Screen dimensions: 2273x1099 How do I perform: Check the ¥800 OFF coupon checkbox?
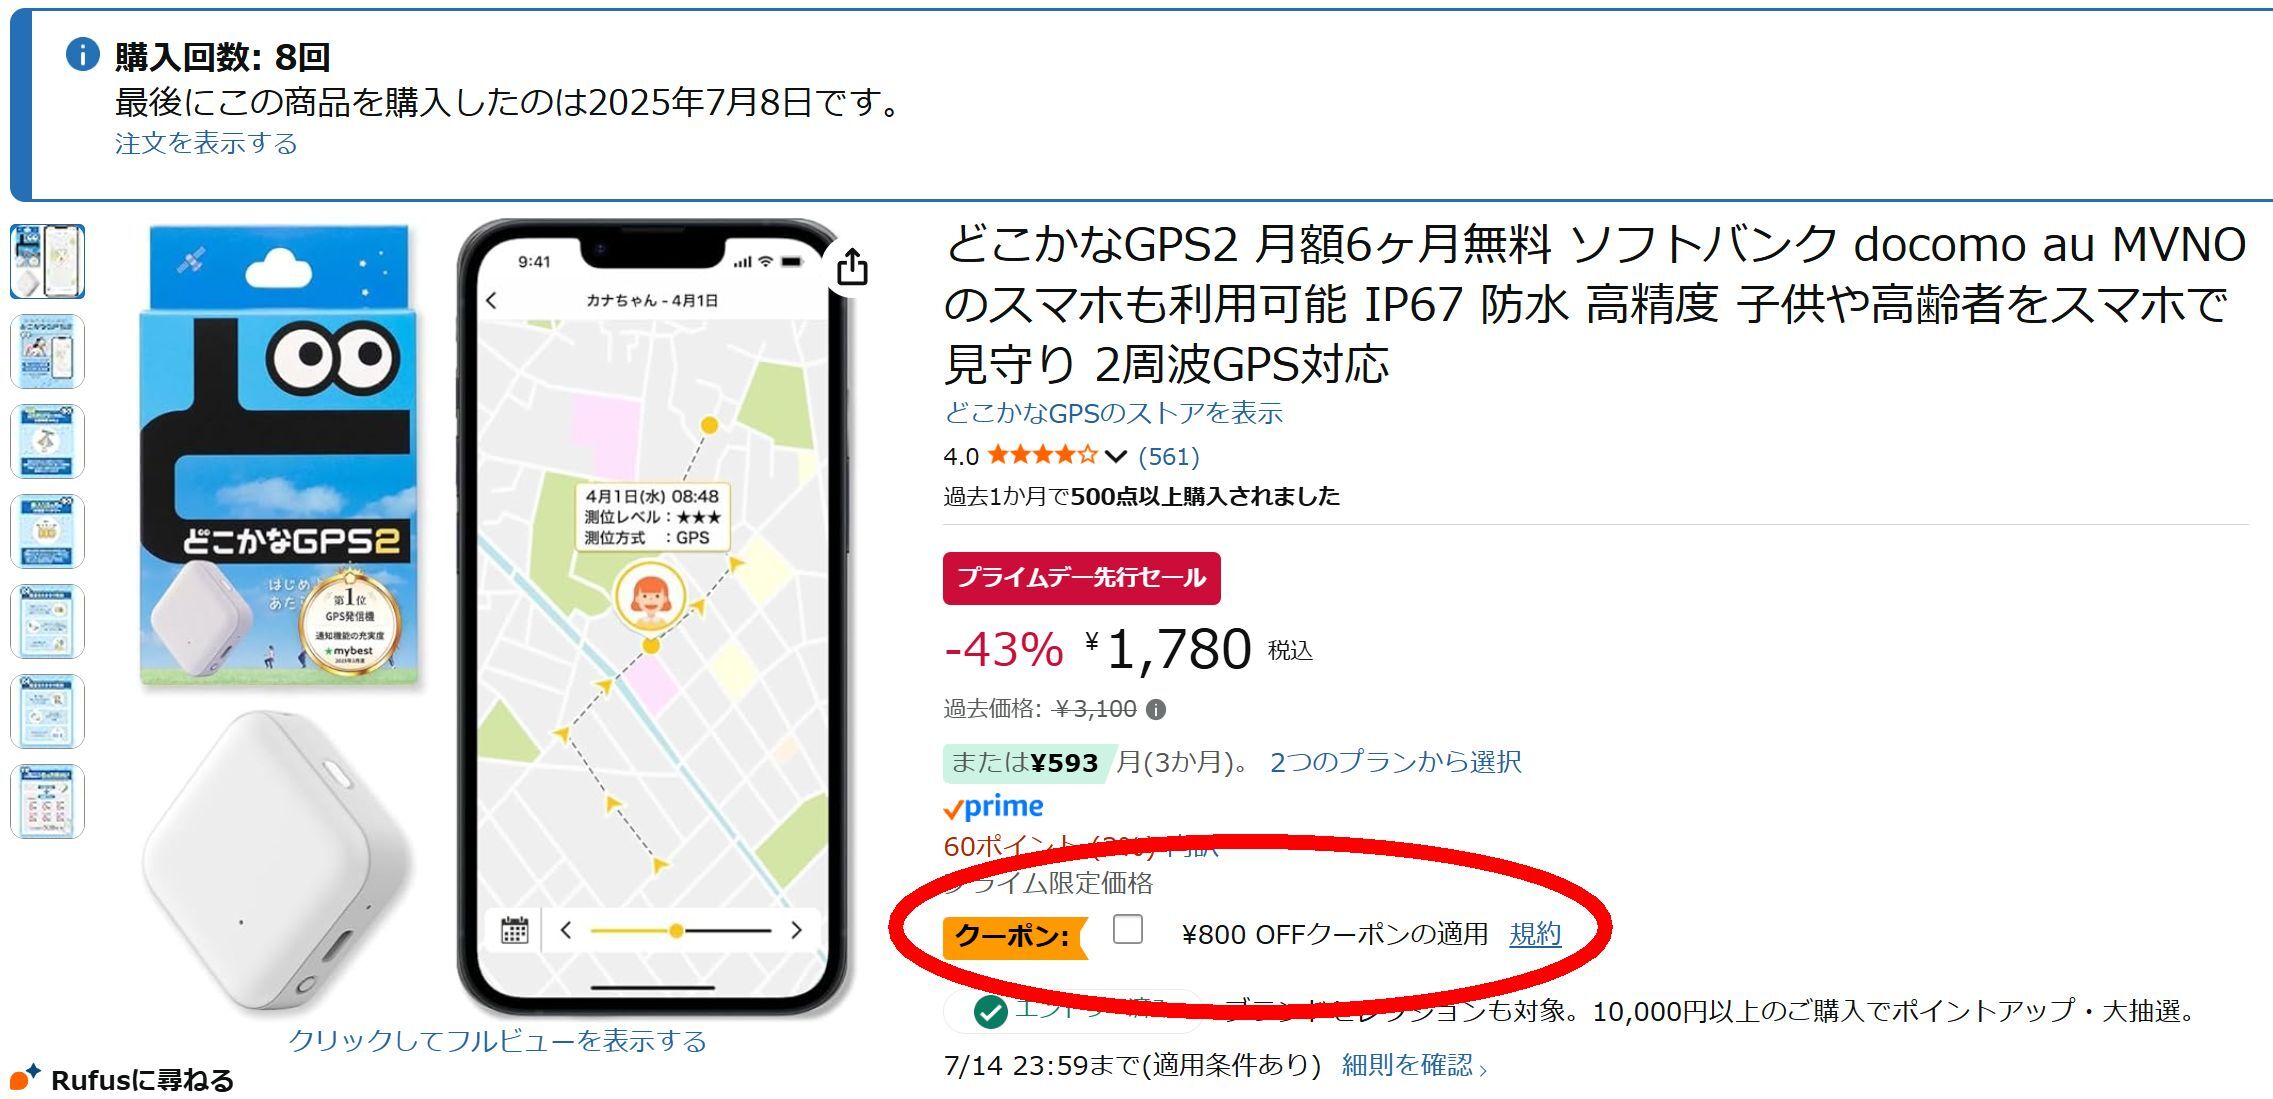(1127, 929)
